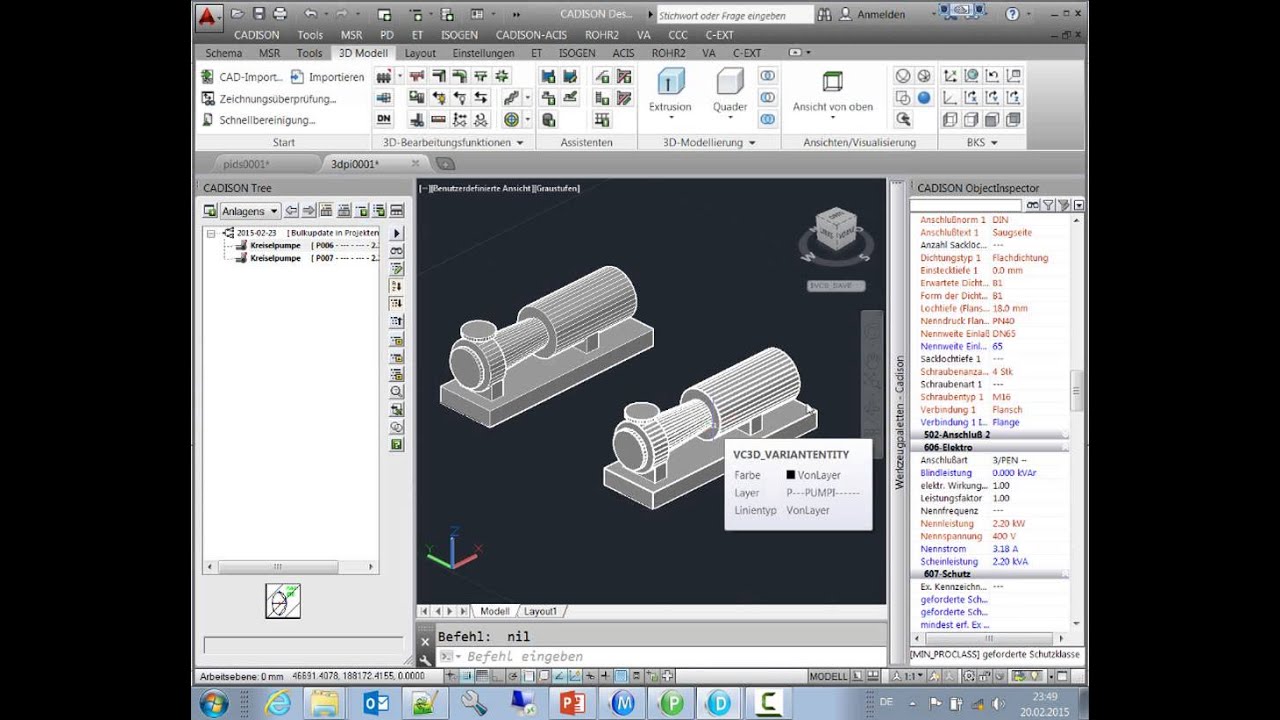Image resolution: width=1280 pixels, height=720 pixels.
Task: Click the play arrow icon in CADISON Tree sidebar
Action: pyautogui.click(x=397, y=233)
